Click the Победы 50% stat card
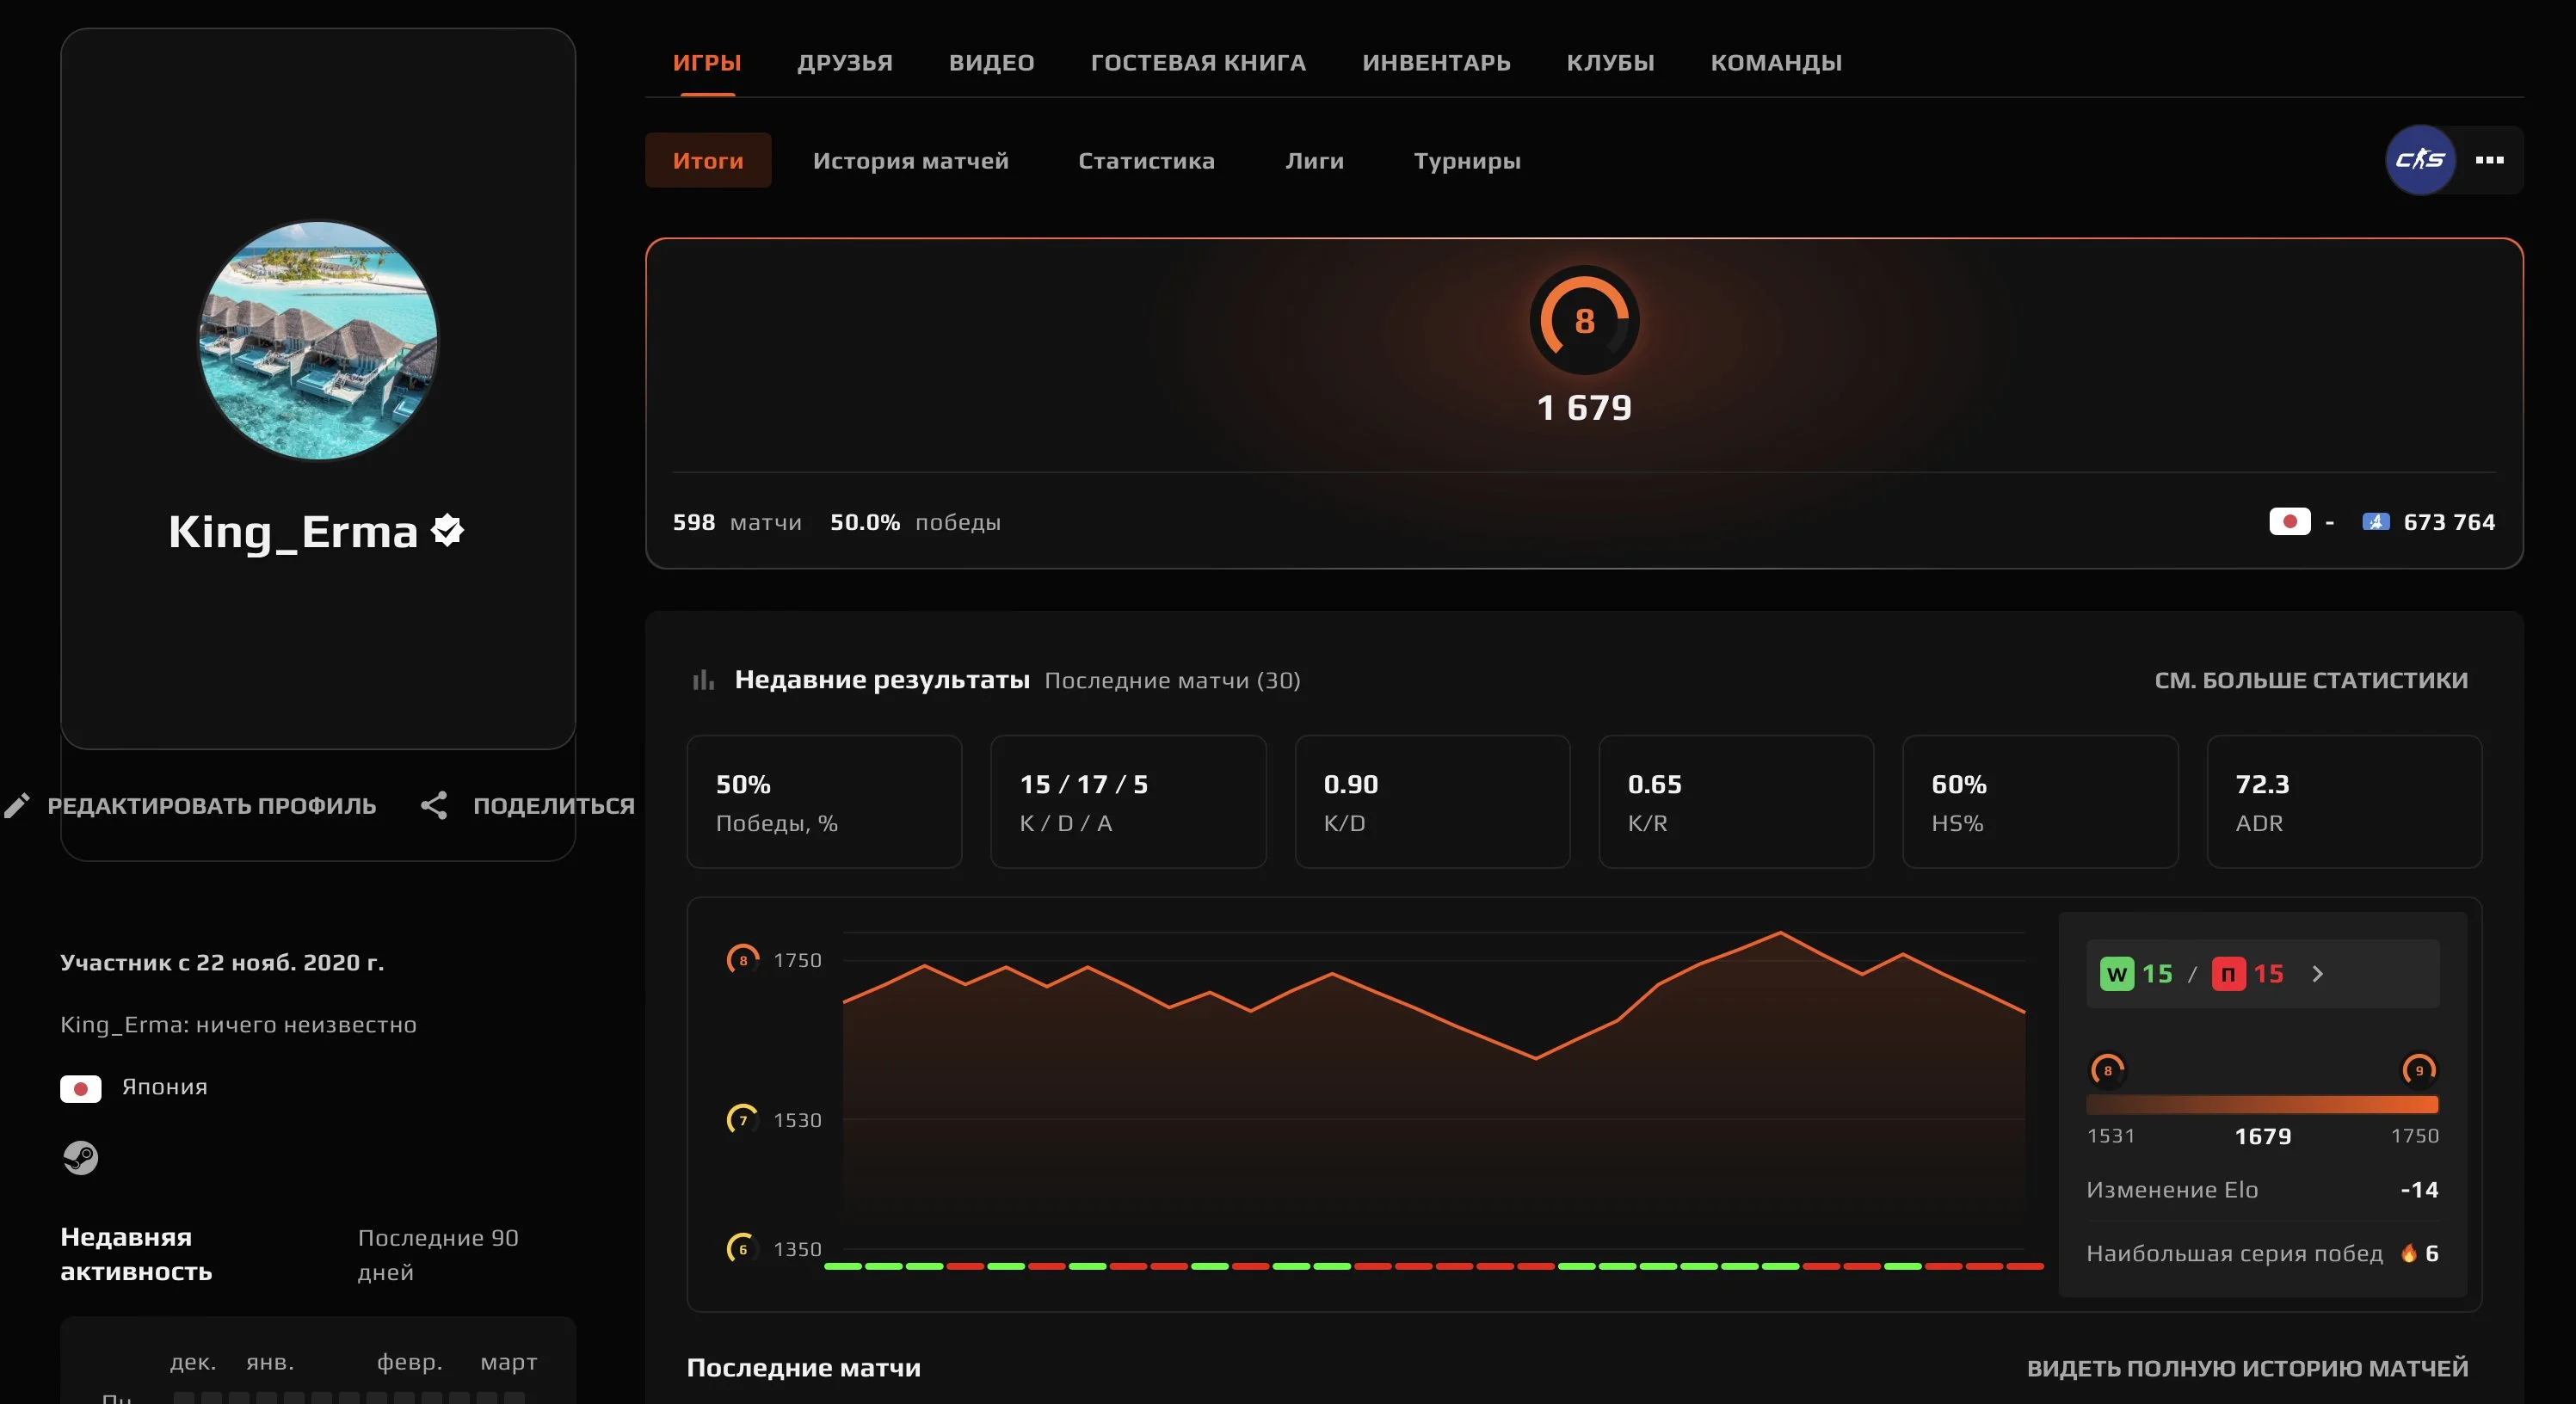The height and width of the screenshot is (1404, 2576). (x=824, y=802)
